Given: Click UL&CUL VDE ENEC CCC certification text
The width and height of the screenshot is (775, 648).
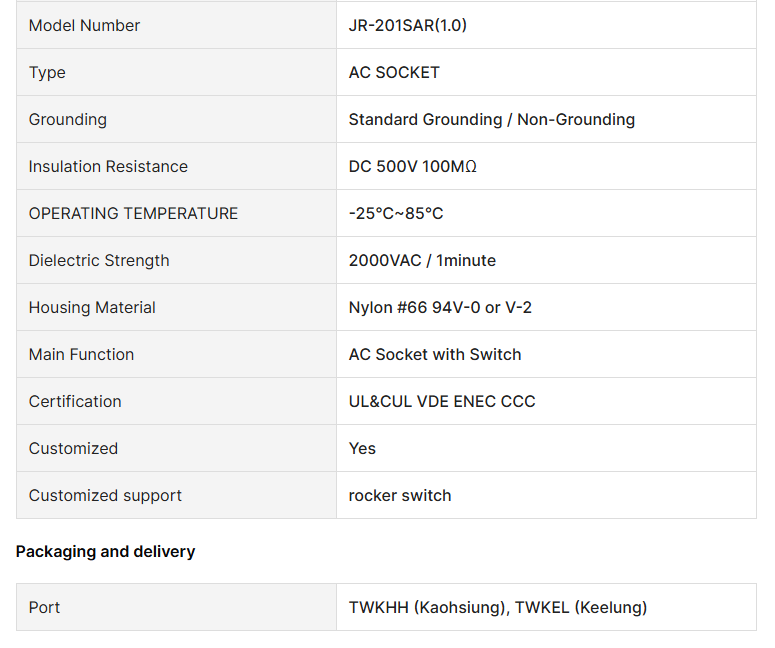Looking at the screenshot, I should tap(442, 401).
